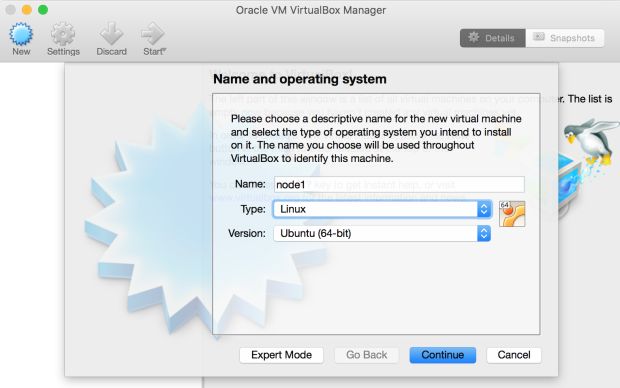Click the Name: label

(x=250, y=184)
